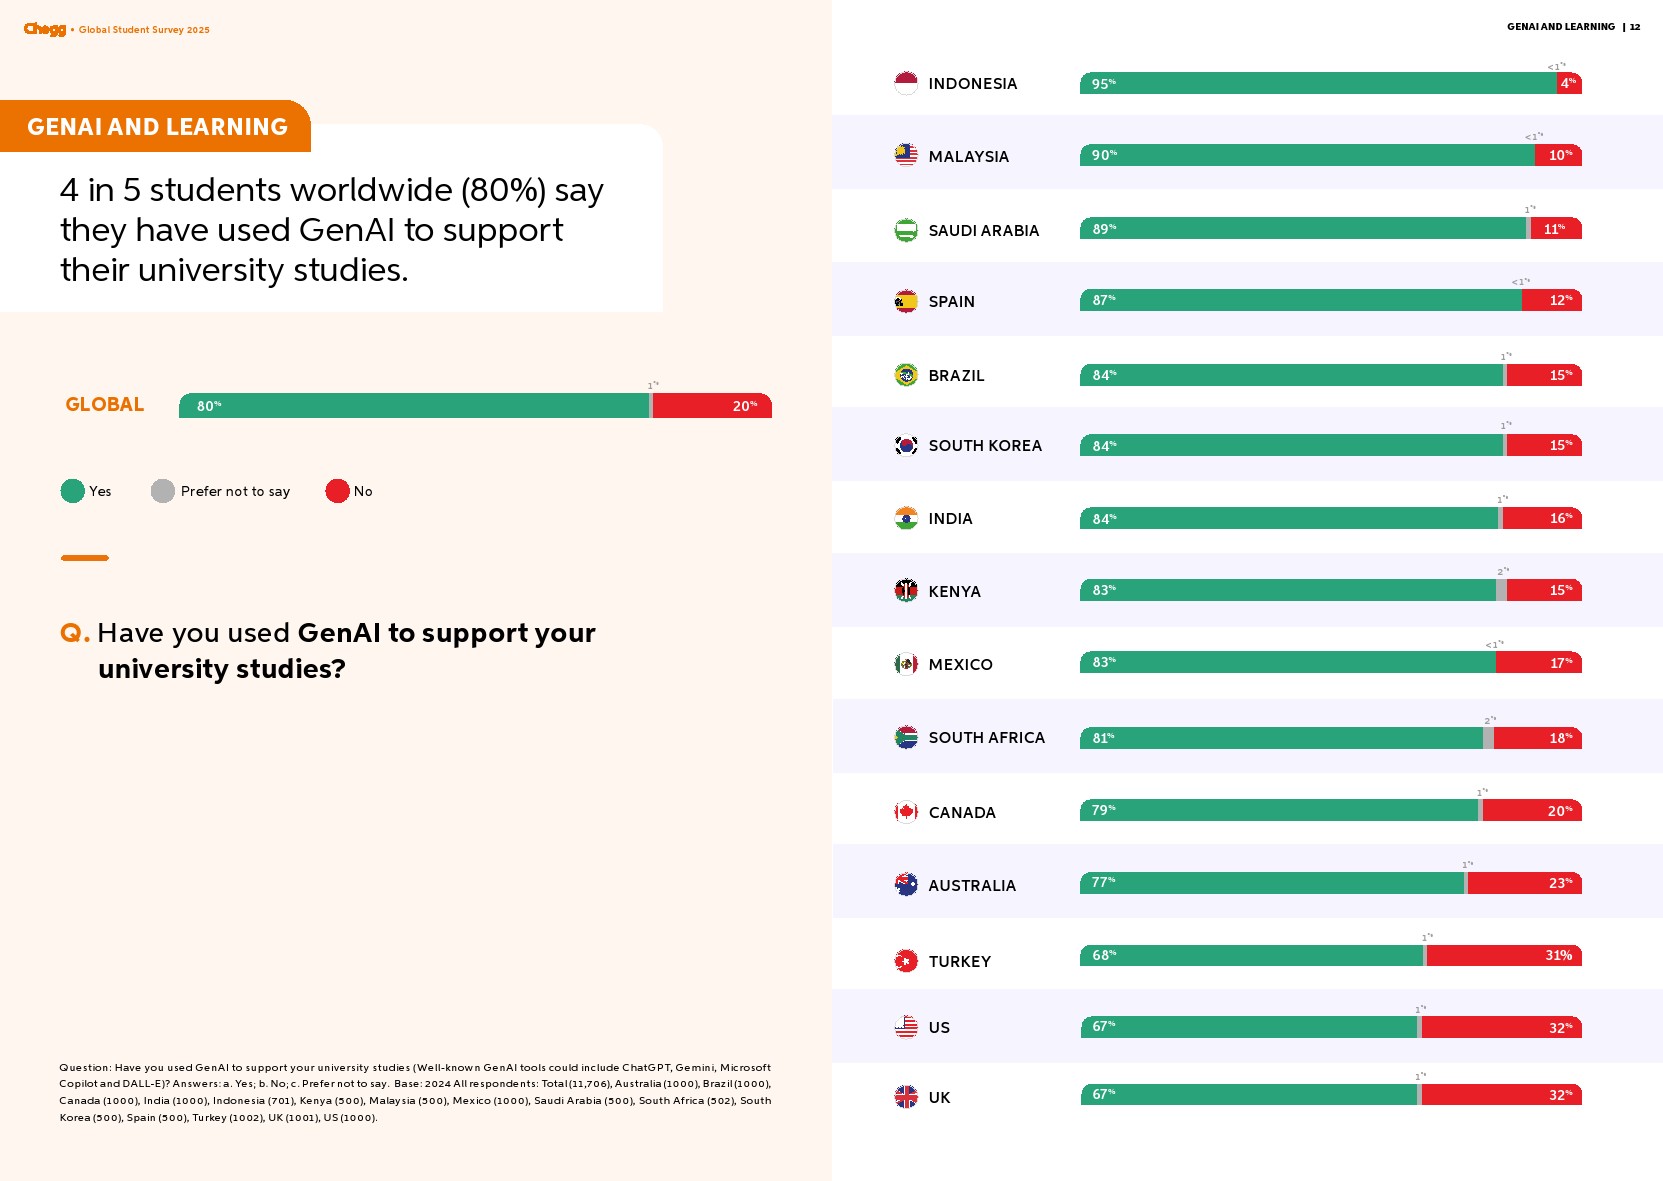Image resolution: width=1663 pixels, height=1181 pixels.
Task: Click the red 20% segment of Global bar
Action: tap(711, 405)
